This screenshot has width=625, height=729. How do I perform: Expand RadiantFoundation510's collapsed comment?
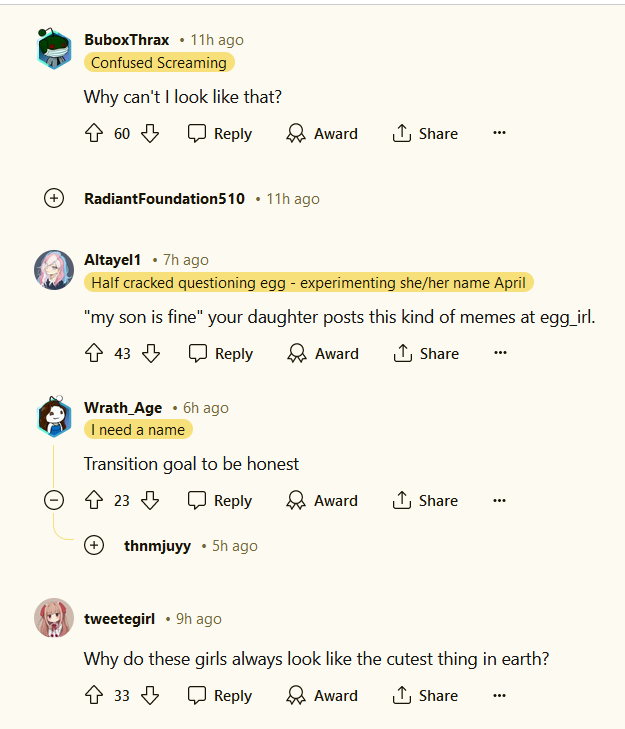pyautogui.click(x=54, y=199)
